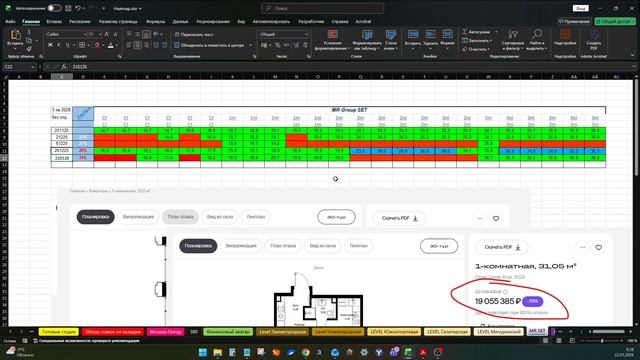Screen dimensions: 640x360
Task: Toggle underline formatting with the Ч button
Action: [x=68, y=45]
